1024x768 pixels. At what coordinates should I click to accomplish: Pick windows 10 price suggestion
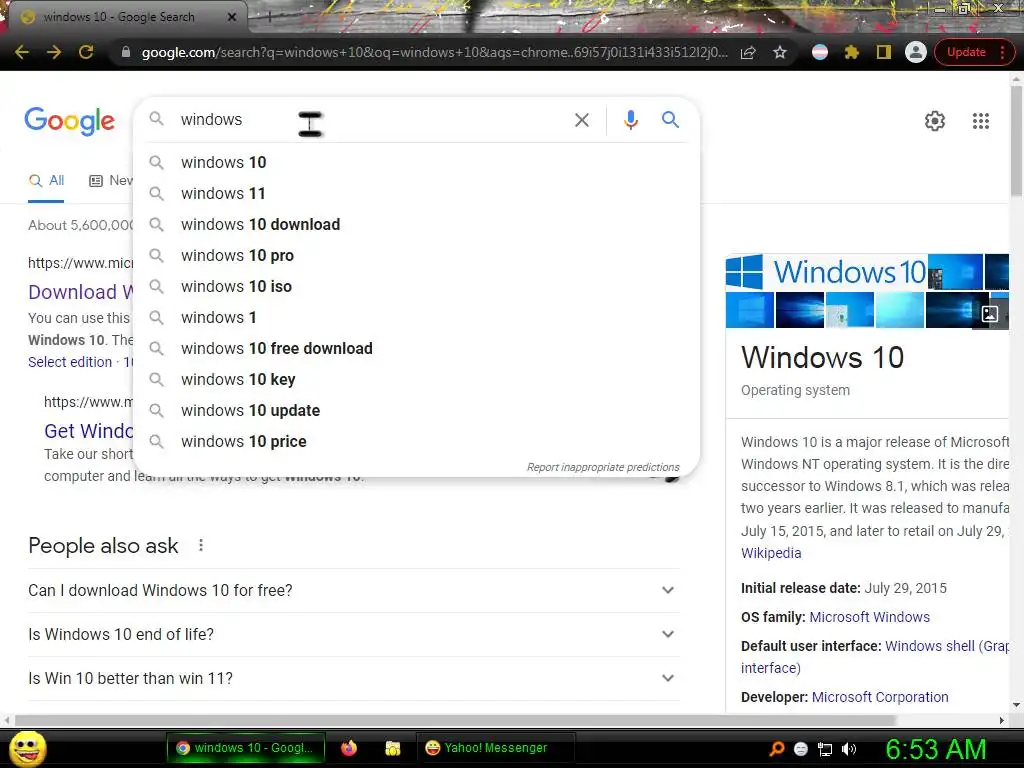pyautogui.click(x=416, y=441)
